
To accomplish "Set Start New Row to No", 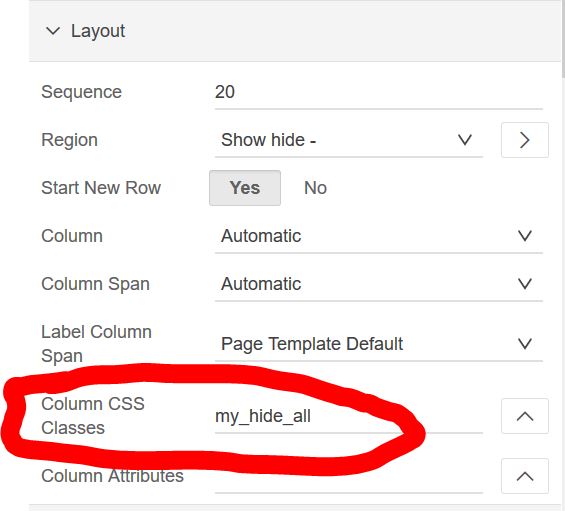I will pyautogui.click(x=315, y=188).
